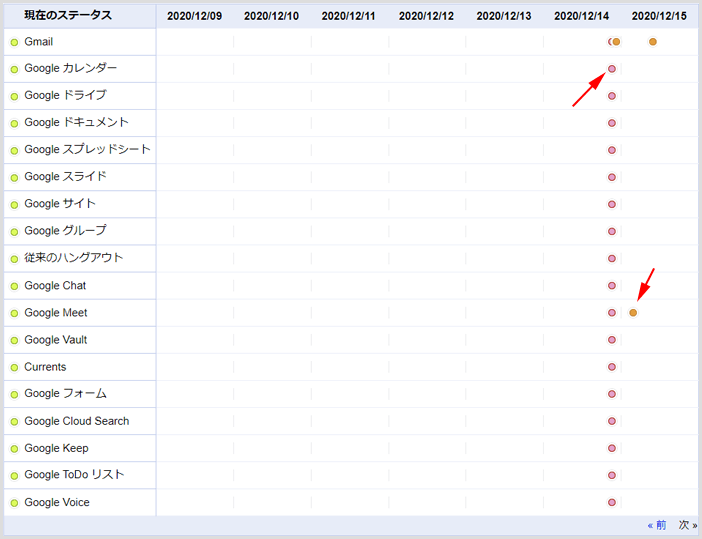Screen dimensions: 702x539
Task: Click the pink outage dot in Google Vault row
Action: tap(612, 340)
